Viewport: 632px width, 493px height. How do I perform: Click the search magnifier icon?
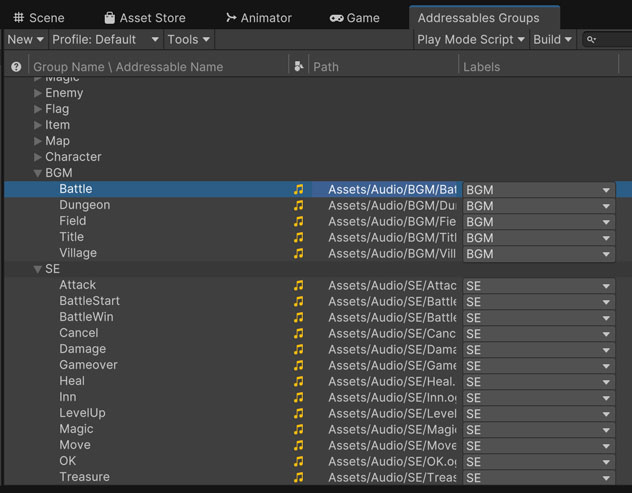point(591,40)
